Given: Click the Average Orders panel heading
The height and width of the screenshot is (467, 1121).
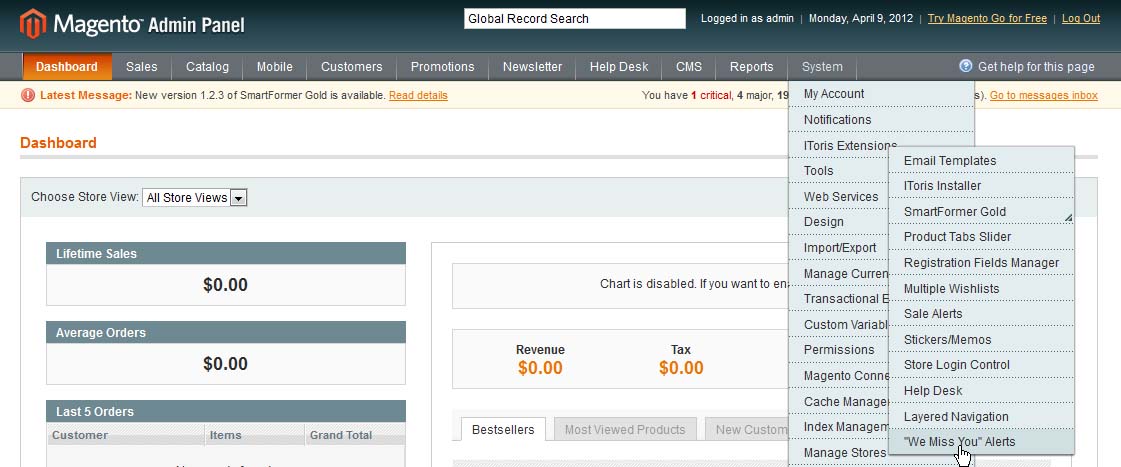Looking at the screenshot, I should pyautogui.click(x=226, y=333).
